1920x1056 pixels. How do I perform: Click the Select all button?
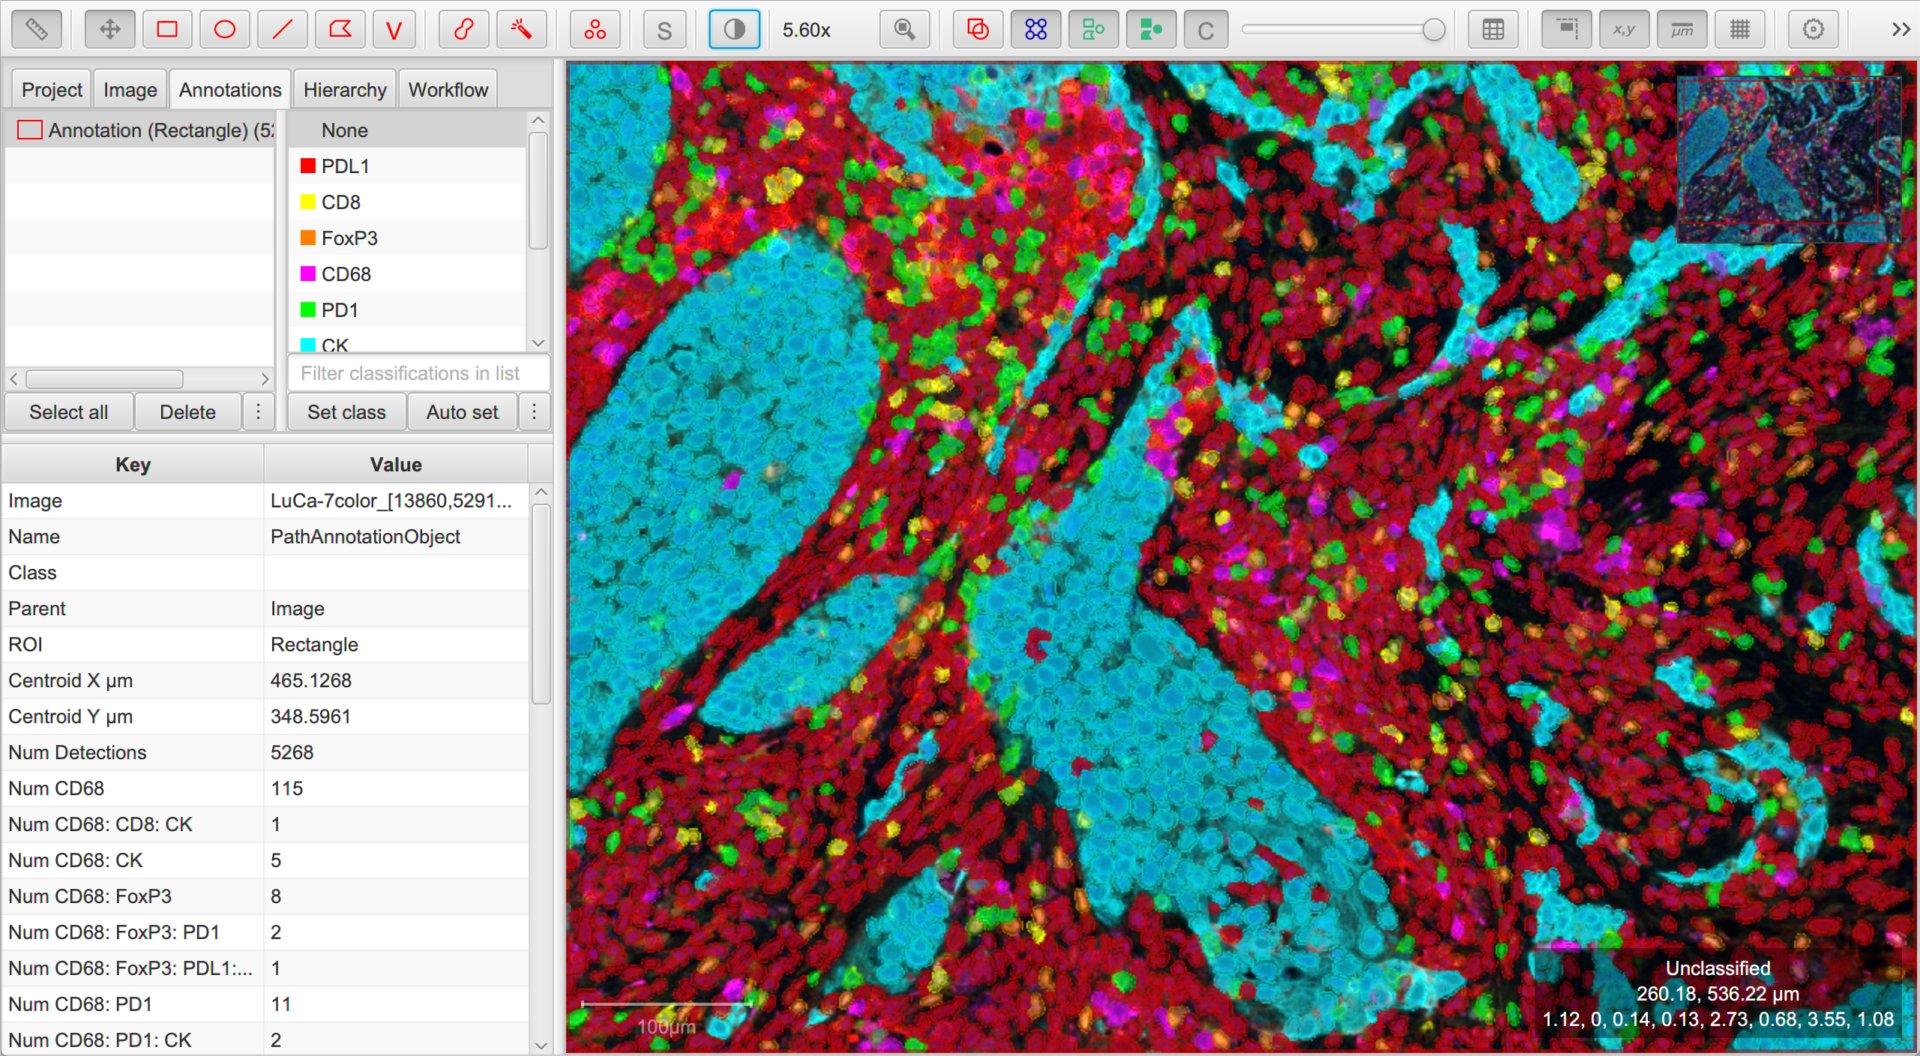69,412
